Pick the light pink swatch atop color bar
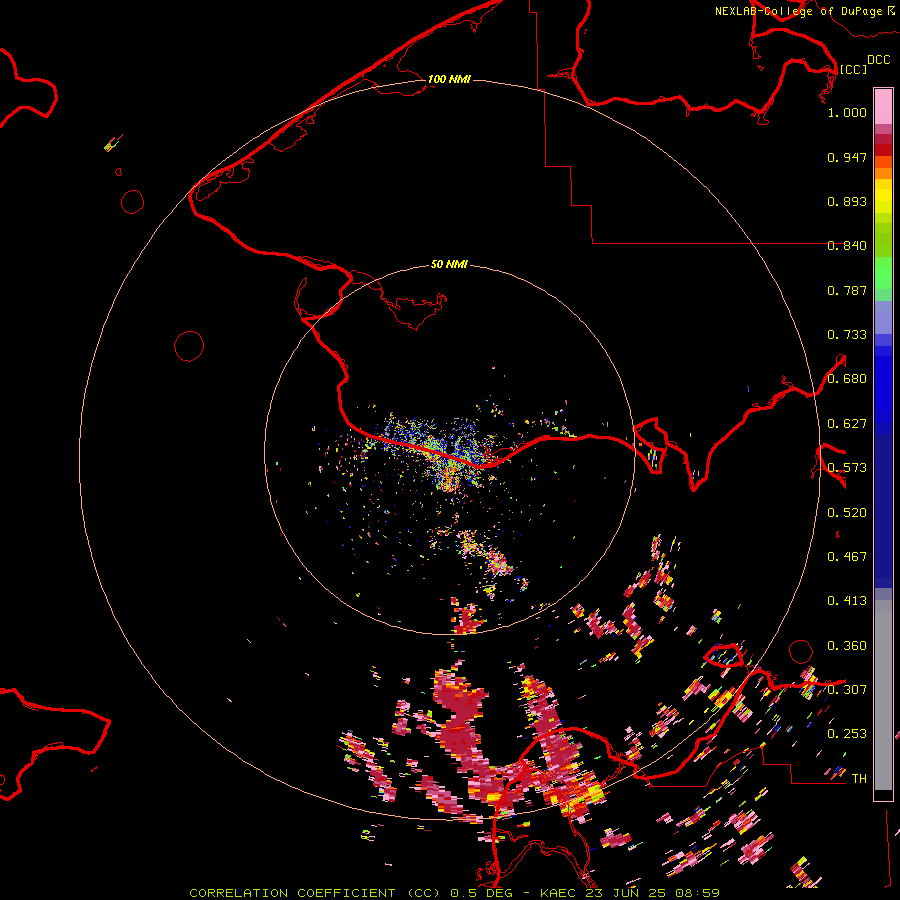900x900 pixels. click(883, 106)
